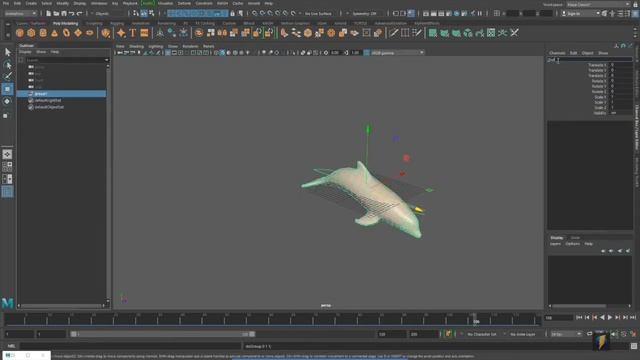This screenshot has height=360, width=640.
Task: Toggle the viewport grid icon
Action: coord(168,53)
